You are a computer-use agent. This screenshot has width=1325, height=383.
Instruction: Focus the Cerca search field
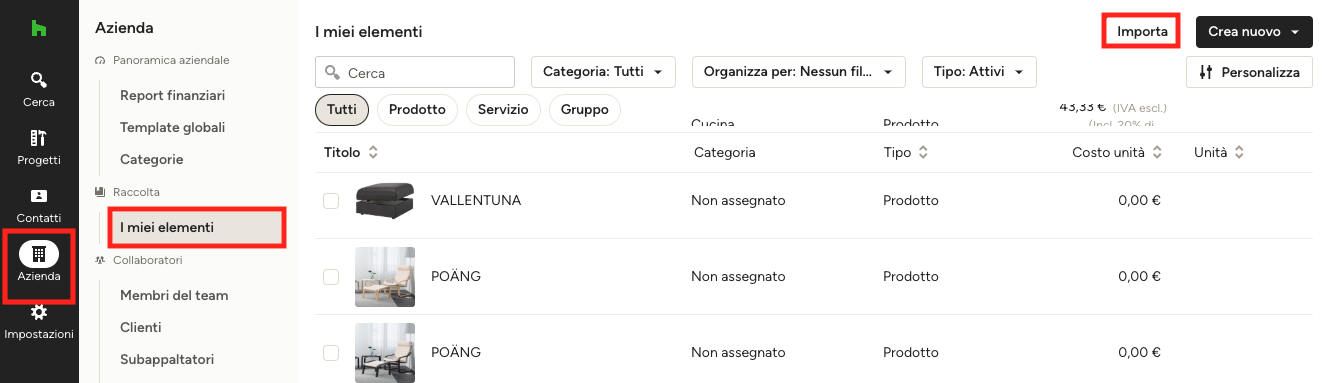click(415, 73)
